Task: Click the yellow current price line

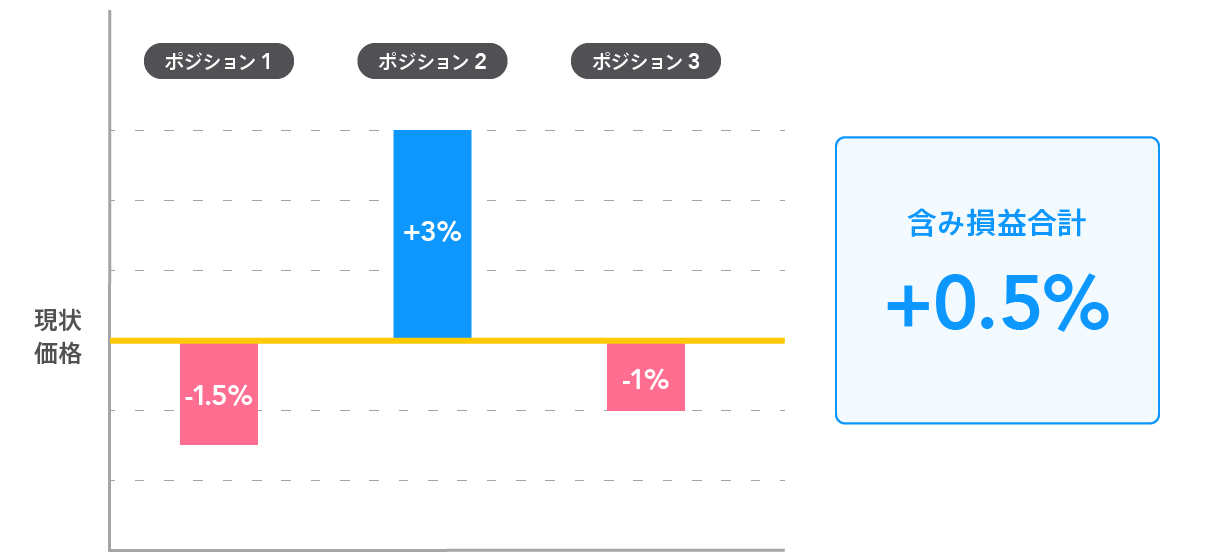Action: tap(447, 341)
